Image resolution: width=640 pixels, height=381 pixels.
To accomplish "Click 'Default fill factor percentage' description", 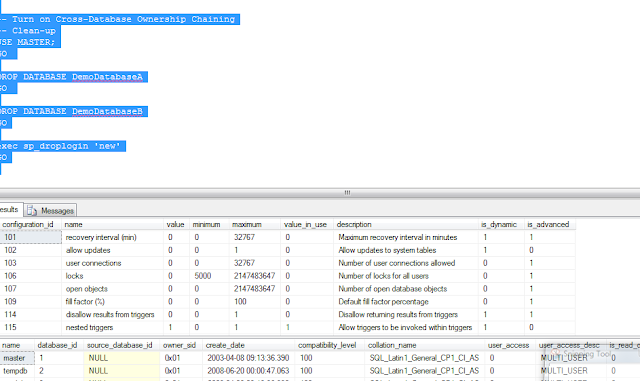I will pos(406,302).
